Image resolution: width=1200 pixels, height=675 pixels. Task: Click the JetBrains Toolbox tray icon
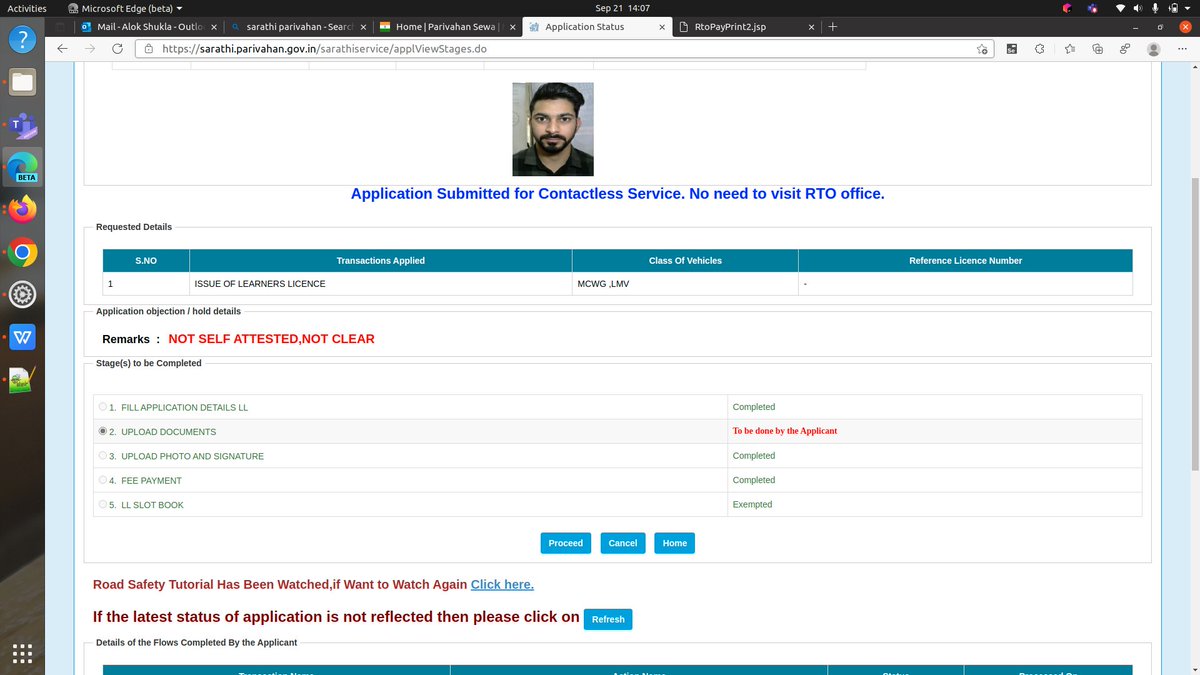click(x=1067, y=8)
